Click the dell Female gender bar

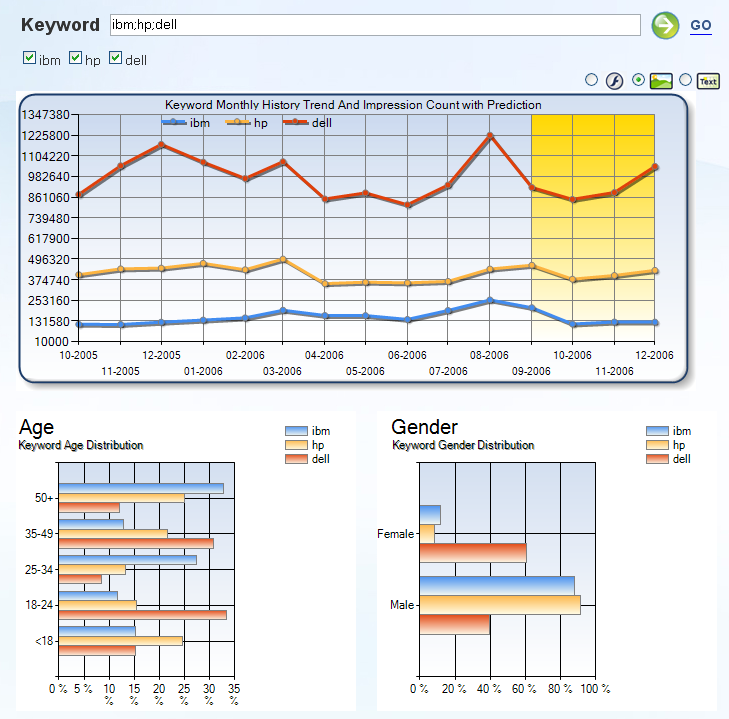click(x=473, y=553)
